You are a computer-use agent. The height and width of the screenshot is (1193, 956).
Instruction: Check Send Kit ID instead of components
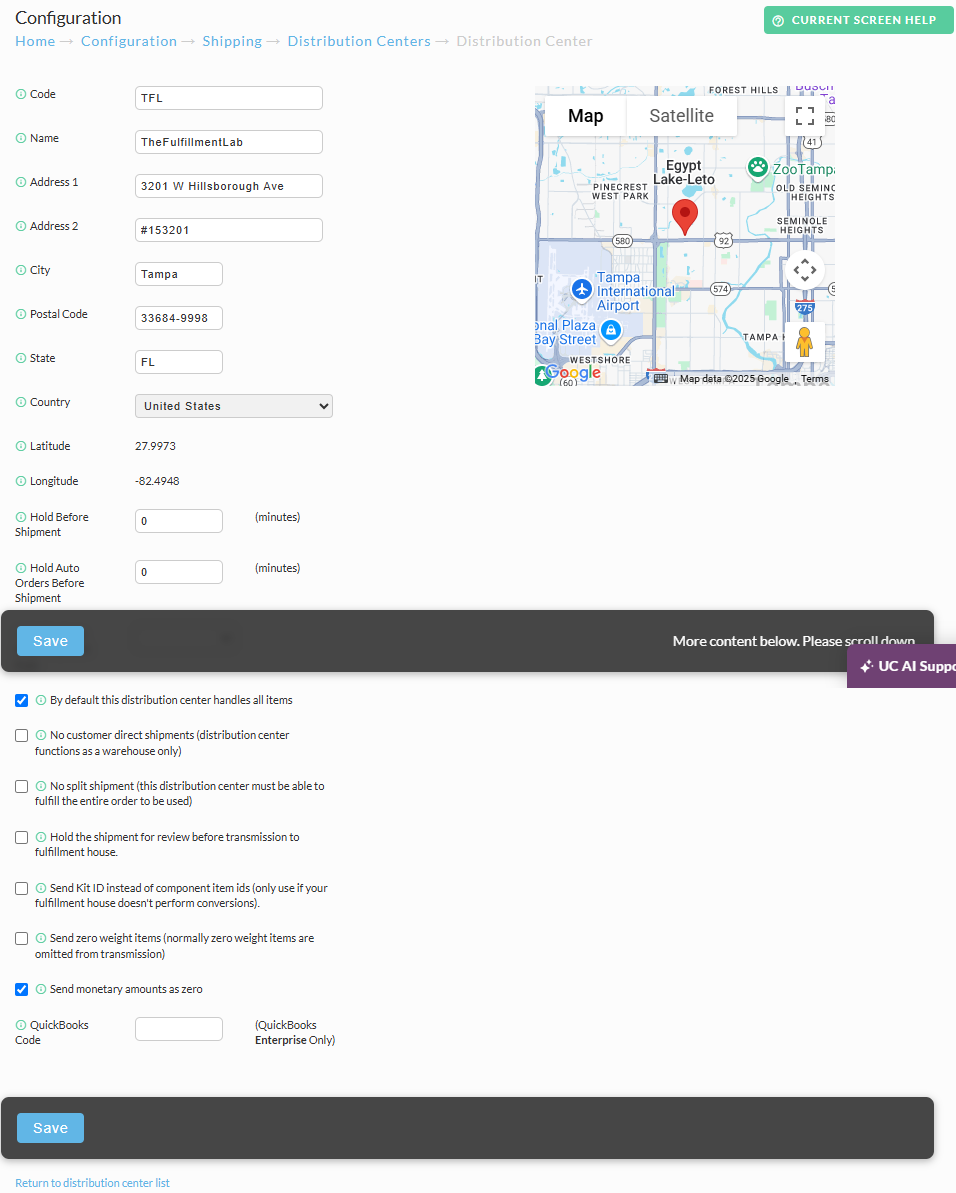[21, 889]
